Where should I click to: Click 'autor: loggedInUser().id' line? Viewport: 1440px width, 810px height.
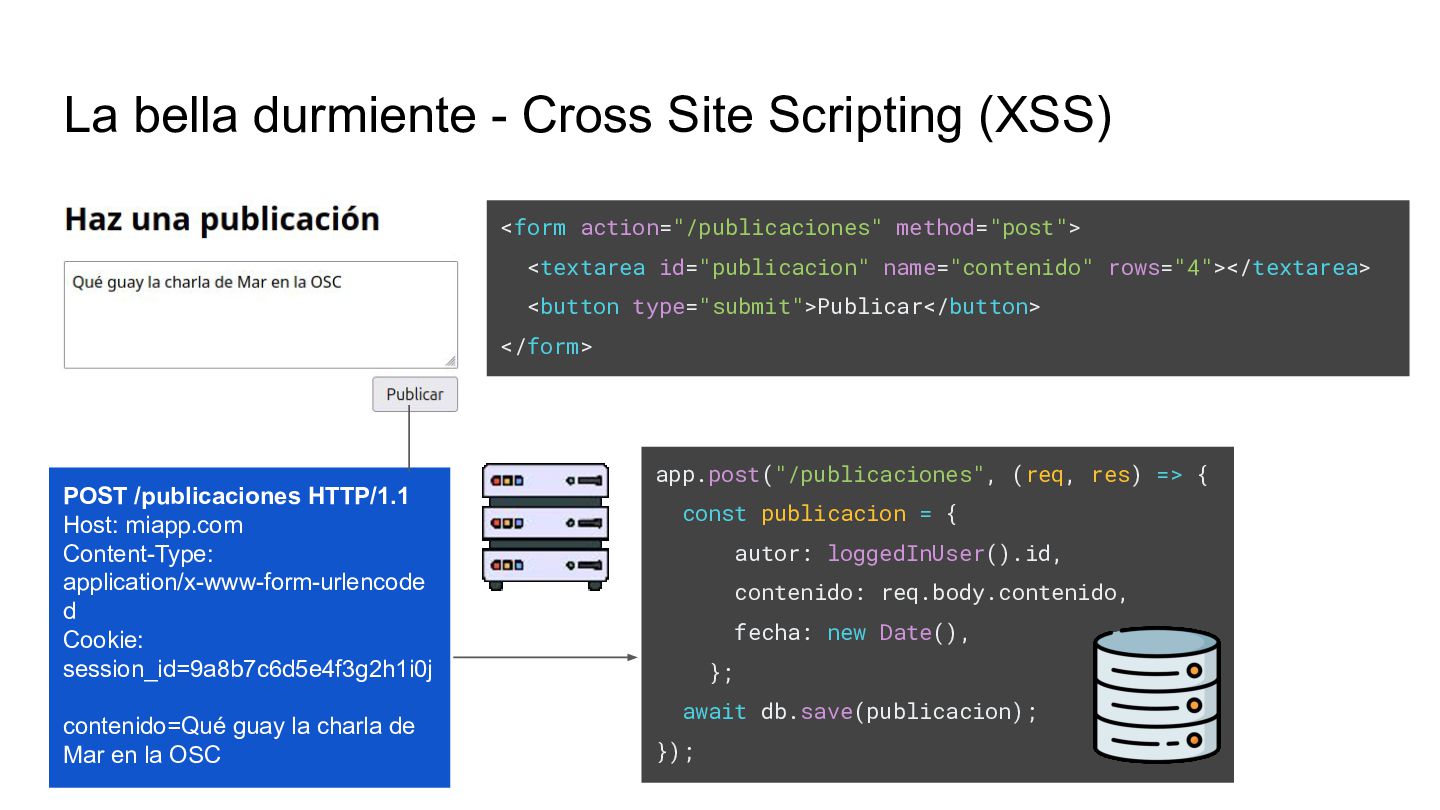click(898, 553)
